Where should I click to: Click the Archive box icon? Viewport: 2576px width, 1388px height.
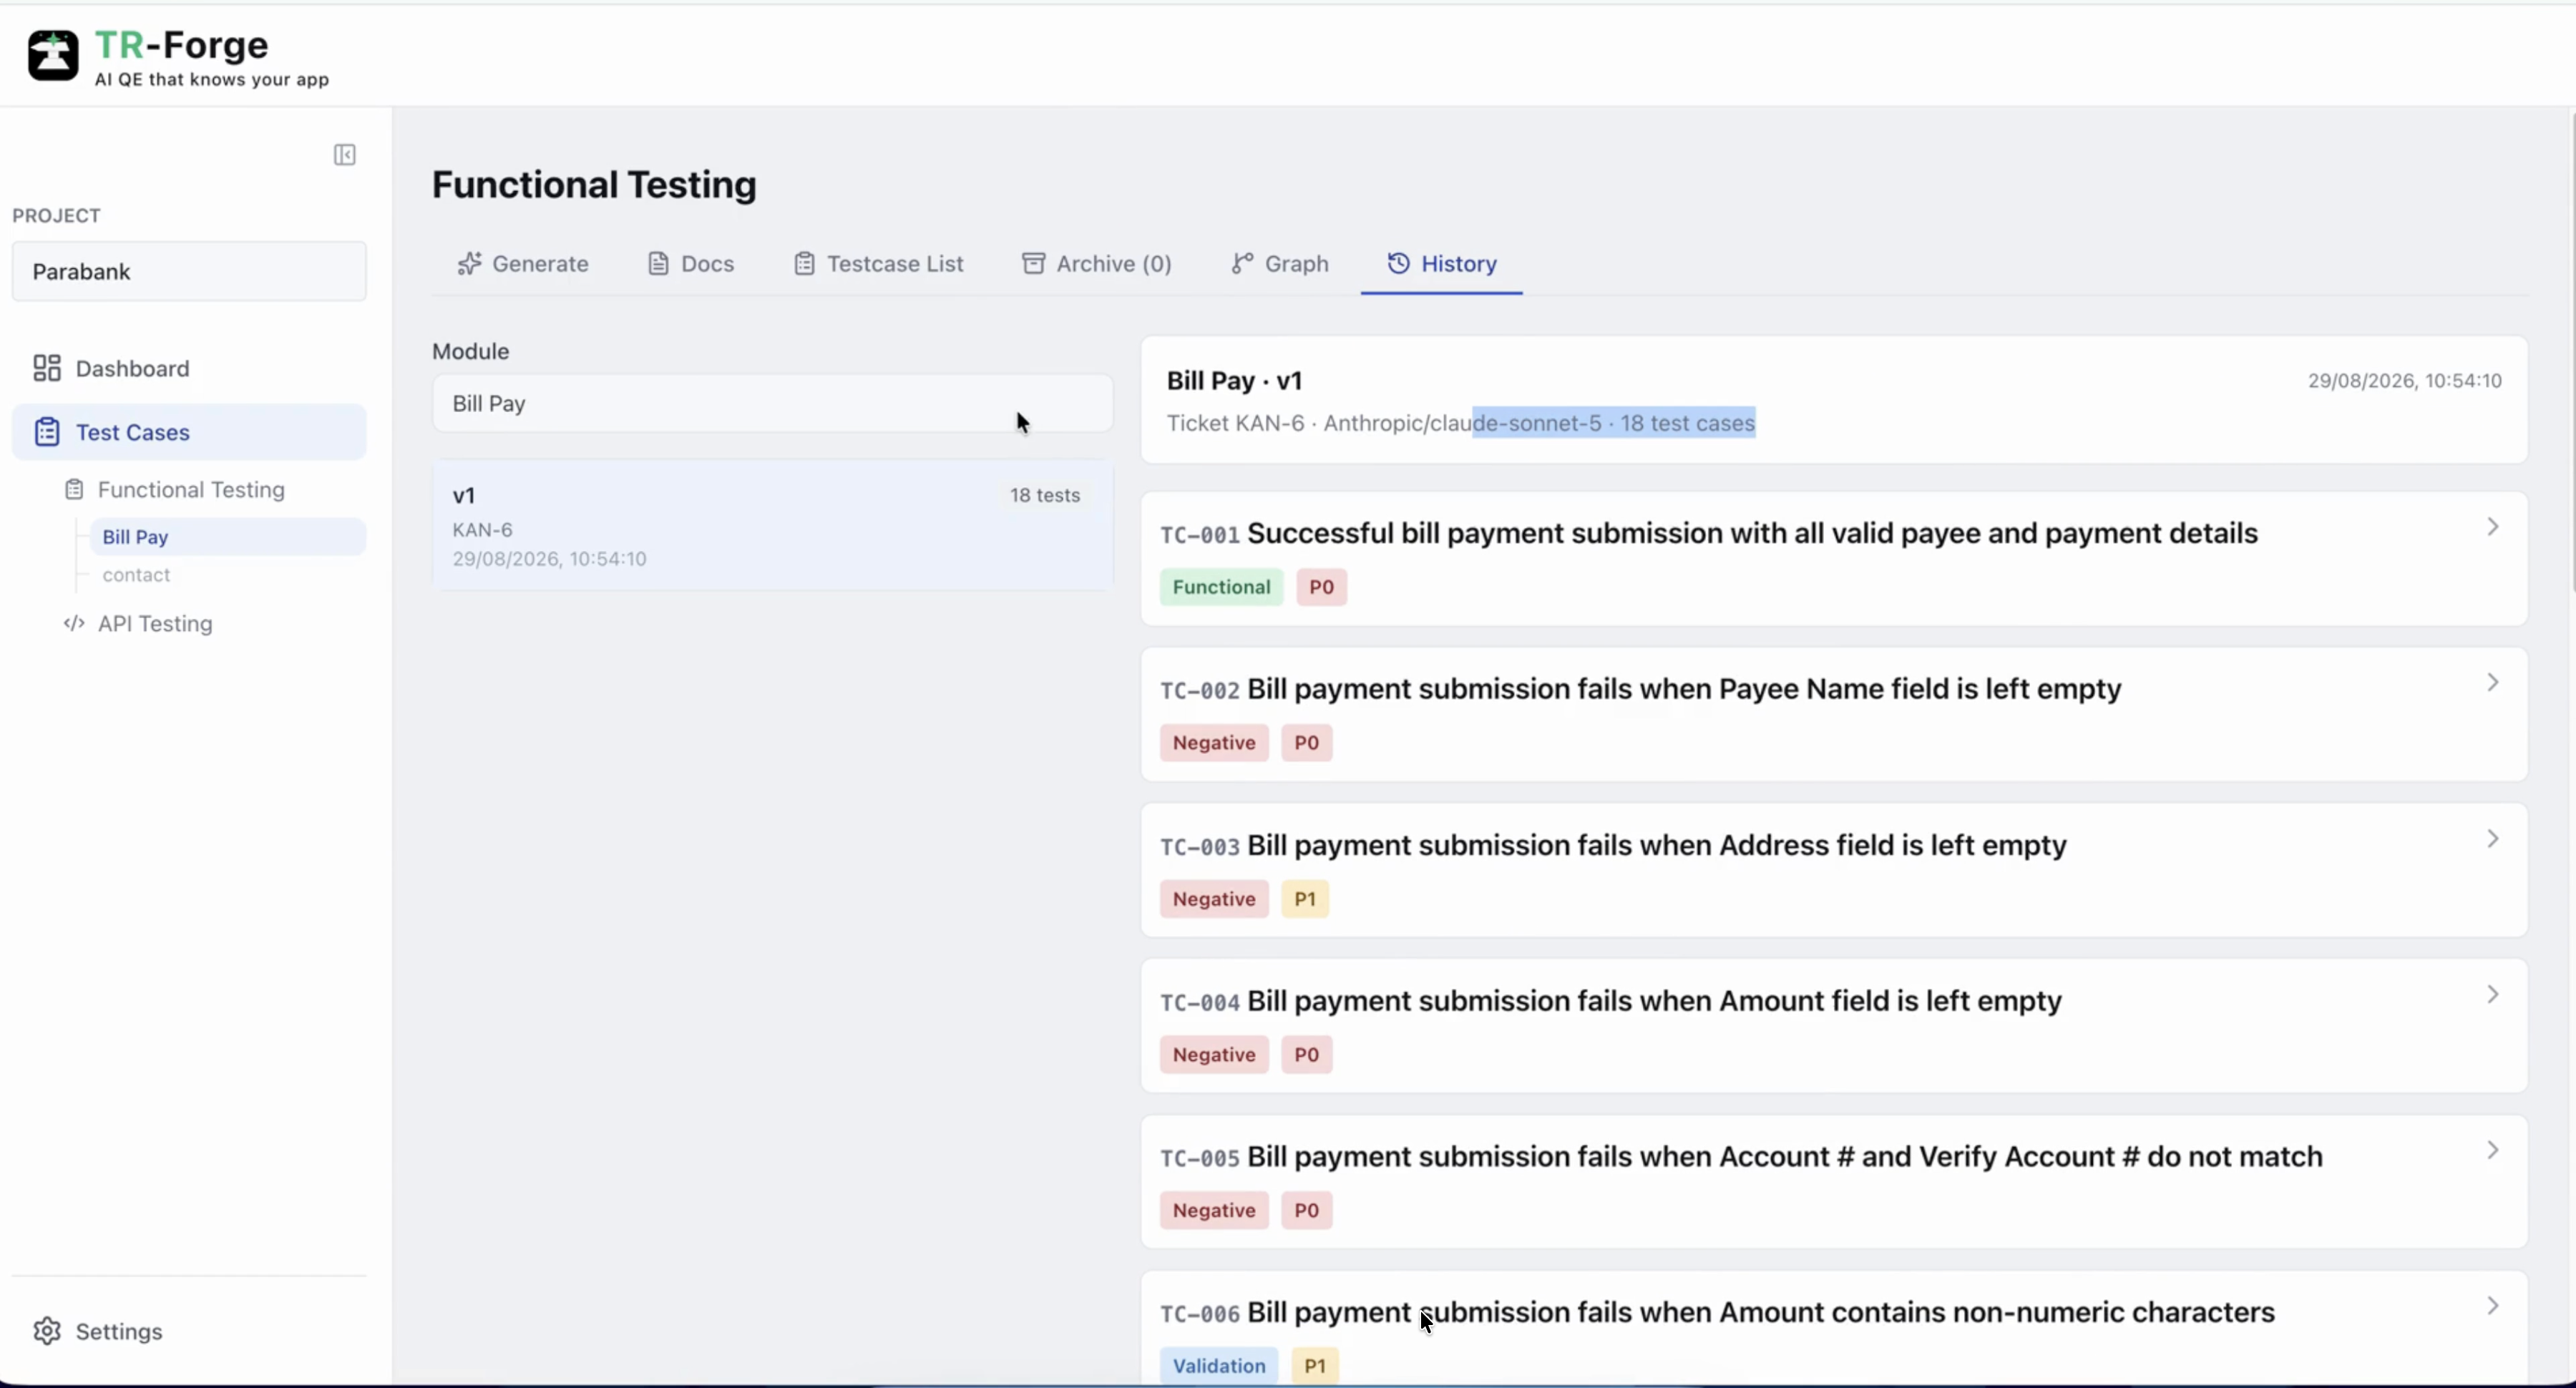tap(1033, 263)
